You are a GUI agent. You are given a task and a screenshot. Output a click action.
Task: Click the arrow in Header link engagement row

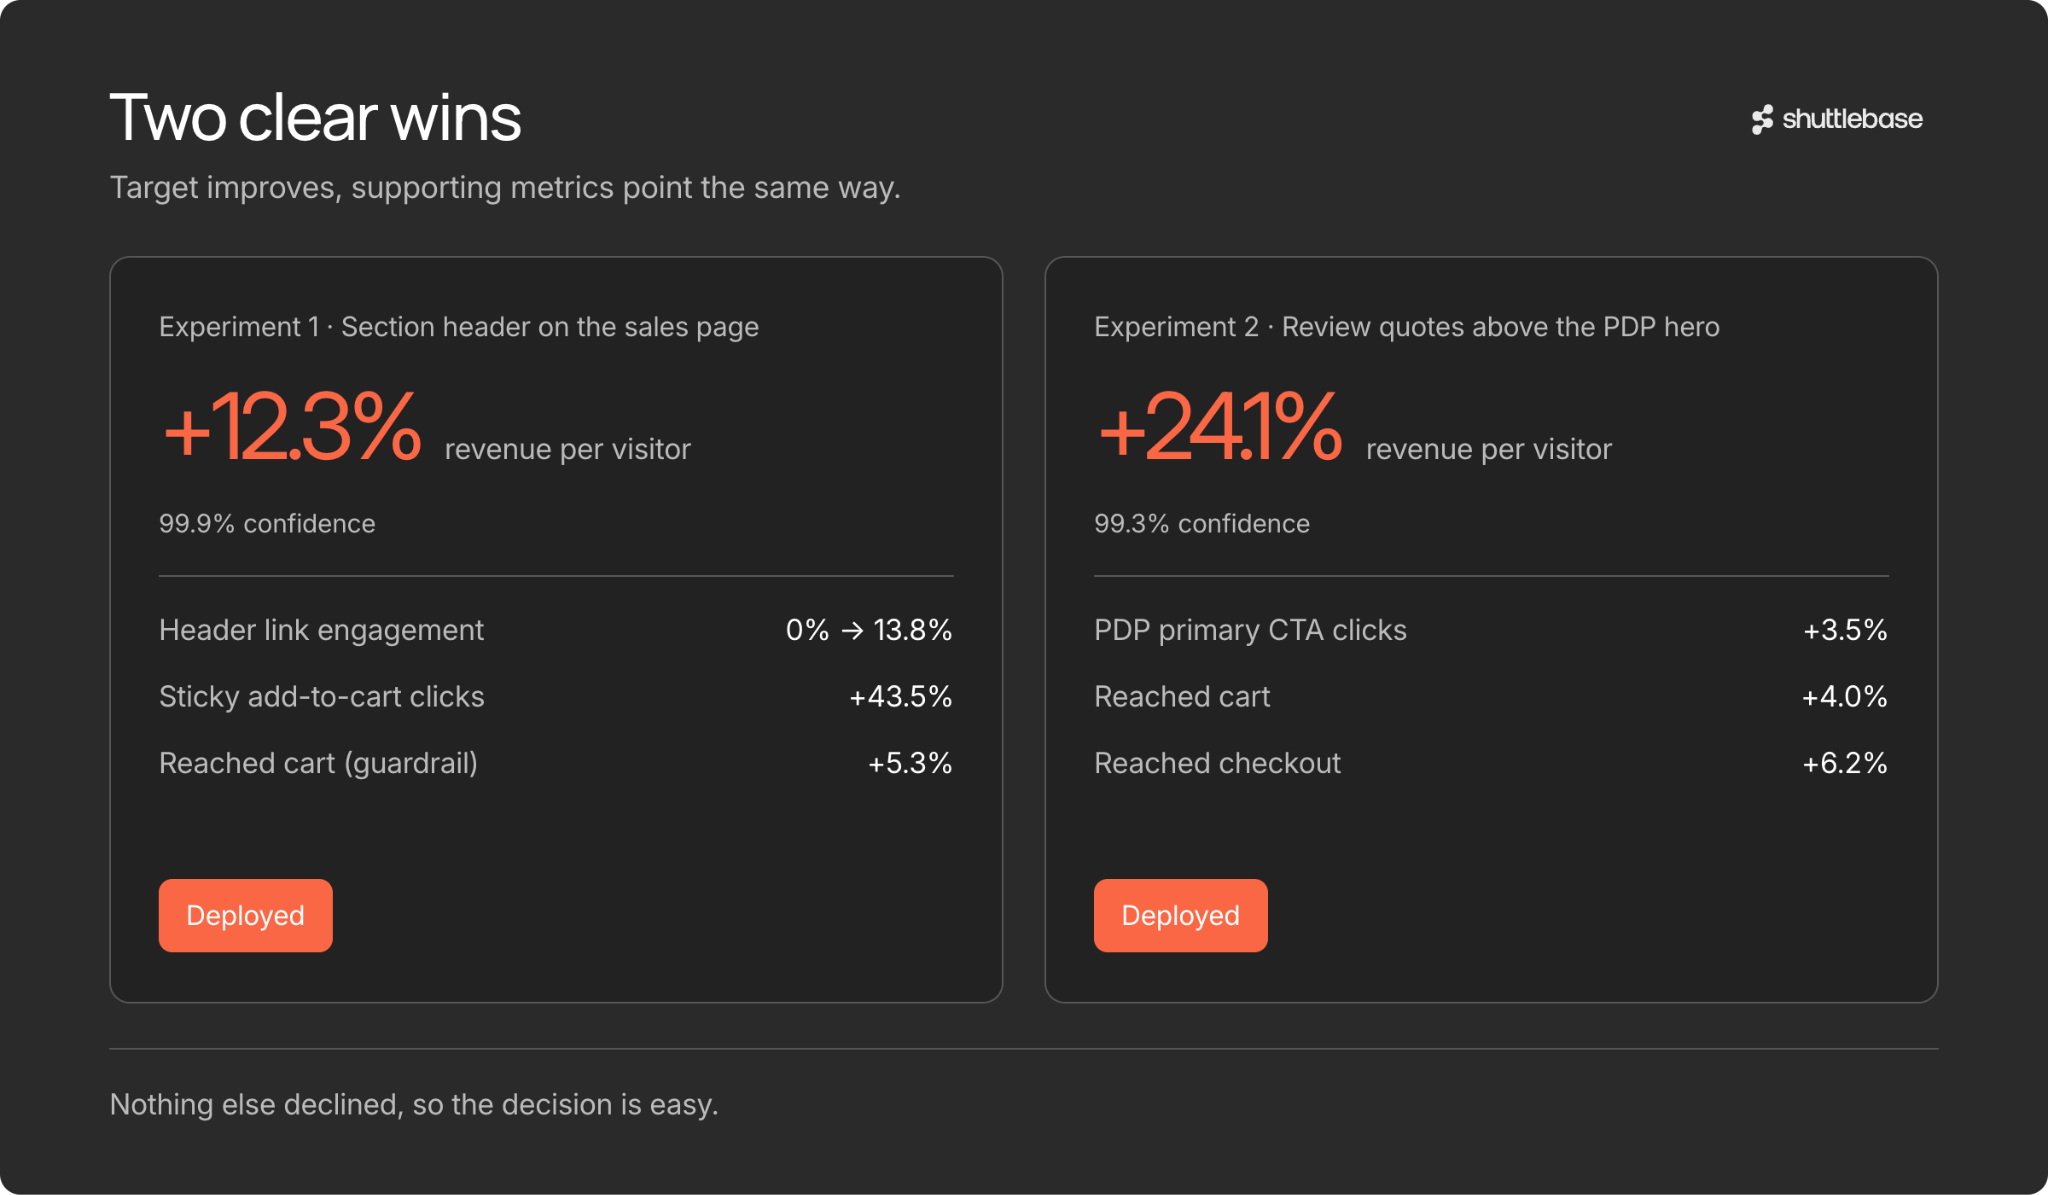852,630
